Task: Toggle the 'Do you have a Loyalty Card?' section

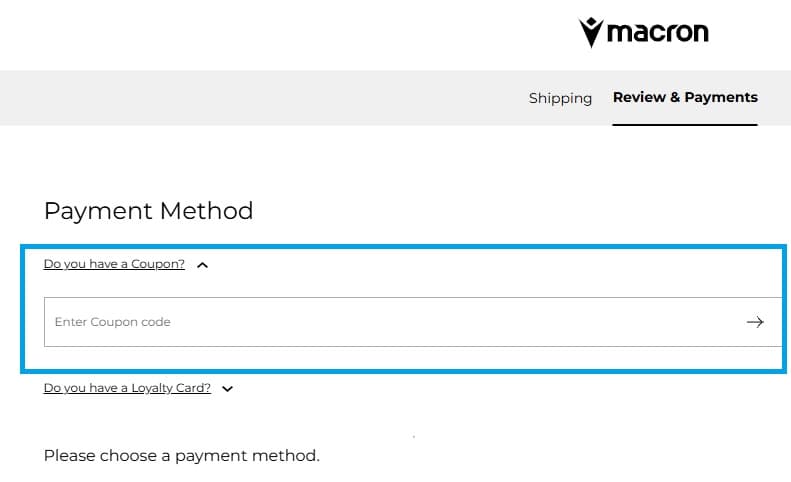Action: coord(127,388)
